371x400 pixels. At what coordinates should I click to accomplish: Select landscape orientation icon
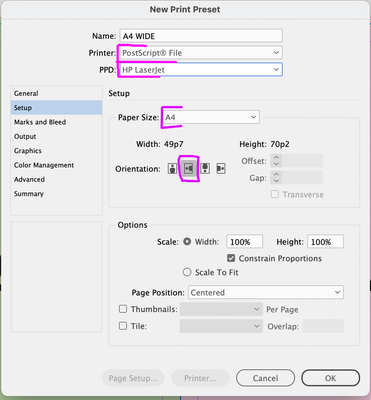point(189,169)
